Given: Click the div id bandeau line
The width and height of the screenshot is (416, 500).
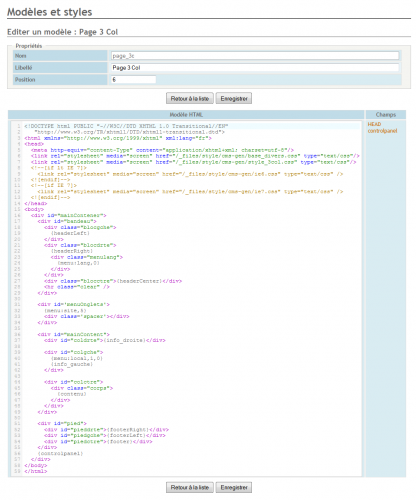Looking at the screenshot, I should point(67,221).
